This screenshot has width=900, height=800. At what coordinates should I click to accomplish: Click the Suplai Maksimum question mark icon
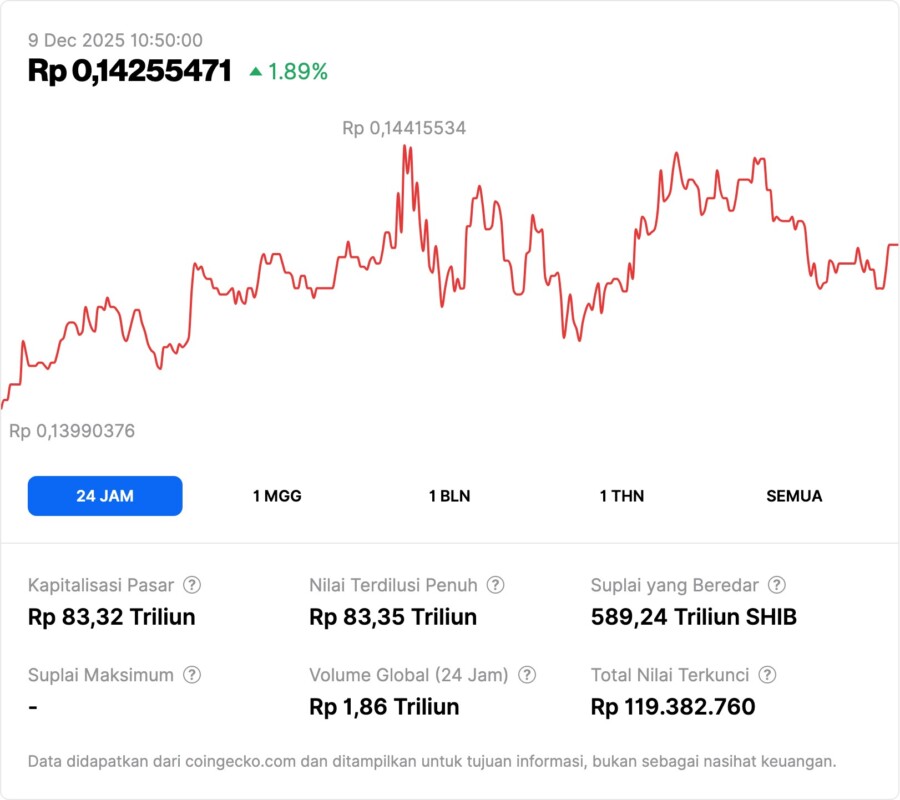tap(192, 675)
